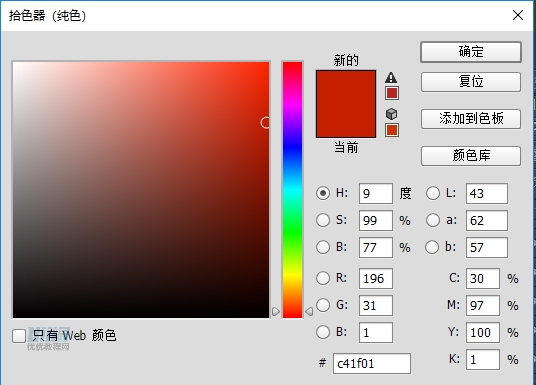The height and width of the screenshot is (385, 536).
Task: Click the 添加到色板 button
Action: (471, 119)
